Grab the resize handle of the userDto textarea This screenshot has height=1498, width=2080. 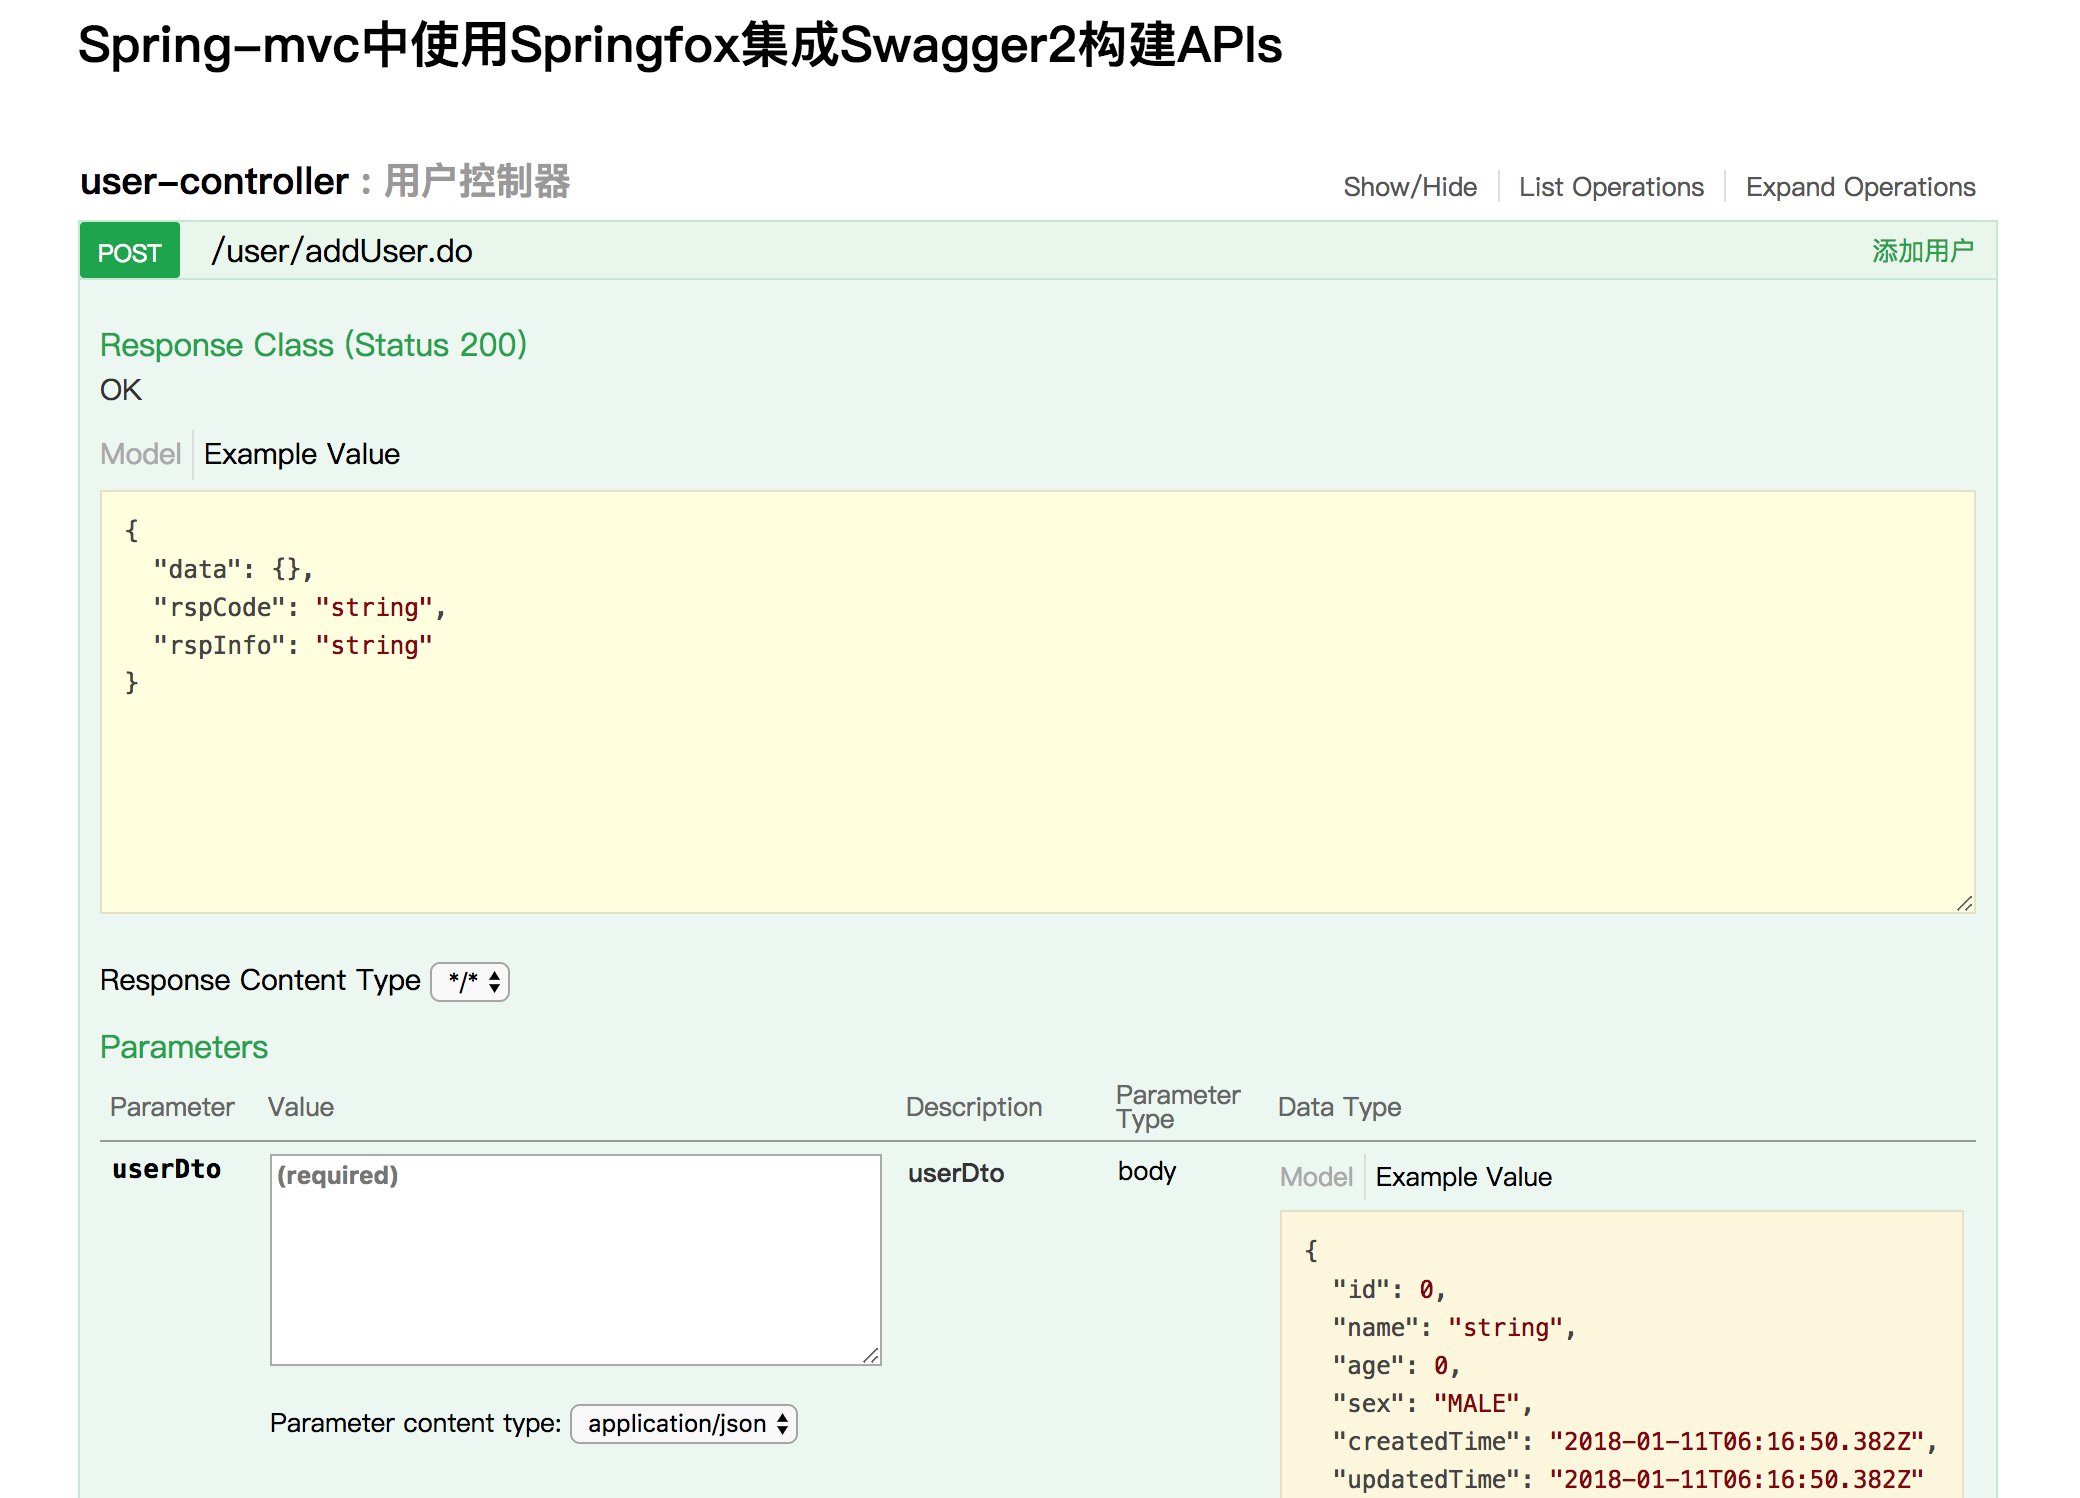pos(871,1355)
